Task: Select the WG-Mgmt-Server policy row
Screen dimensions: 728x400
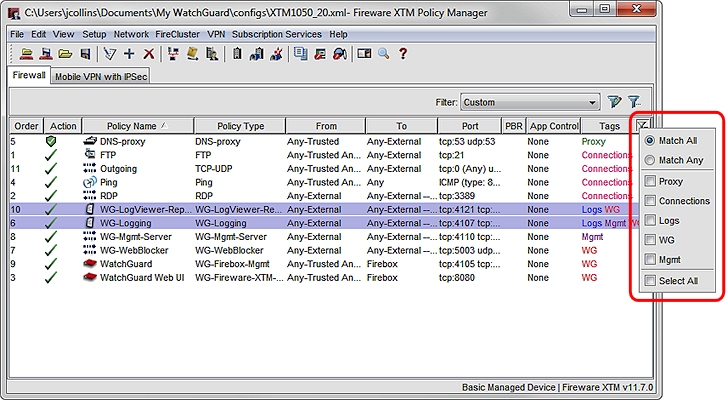Action: (x=324, y=237)
